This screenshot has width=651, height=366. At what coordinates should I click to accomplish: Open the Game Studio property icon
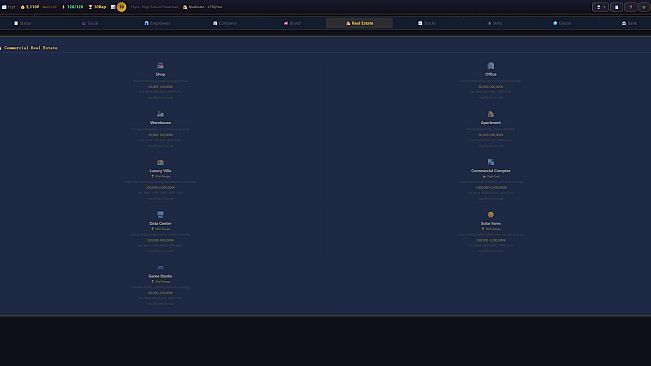pyautogui.click(x=160, y=267)
